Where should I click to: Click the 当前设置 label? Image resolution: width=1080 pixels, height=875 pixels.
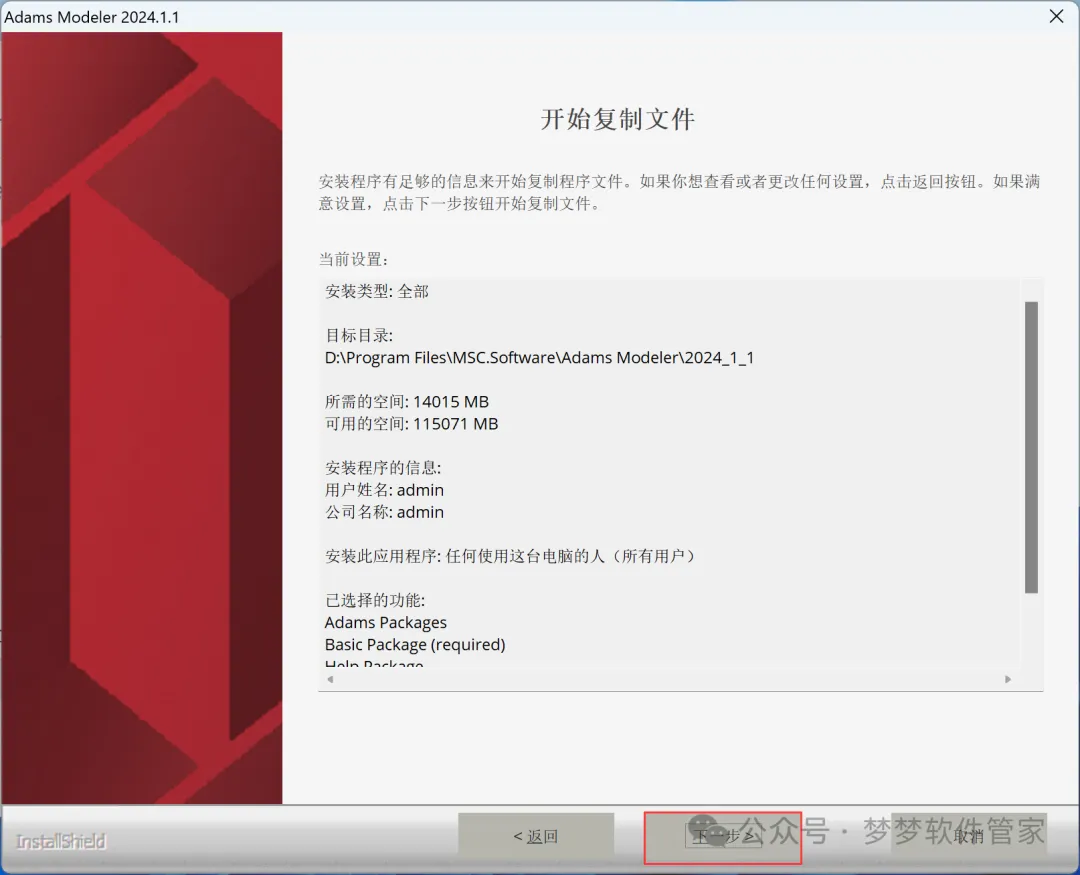353,260
